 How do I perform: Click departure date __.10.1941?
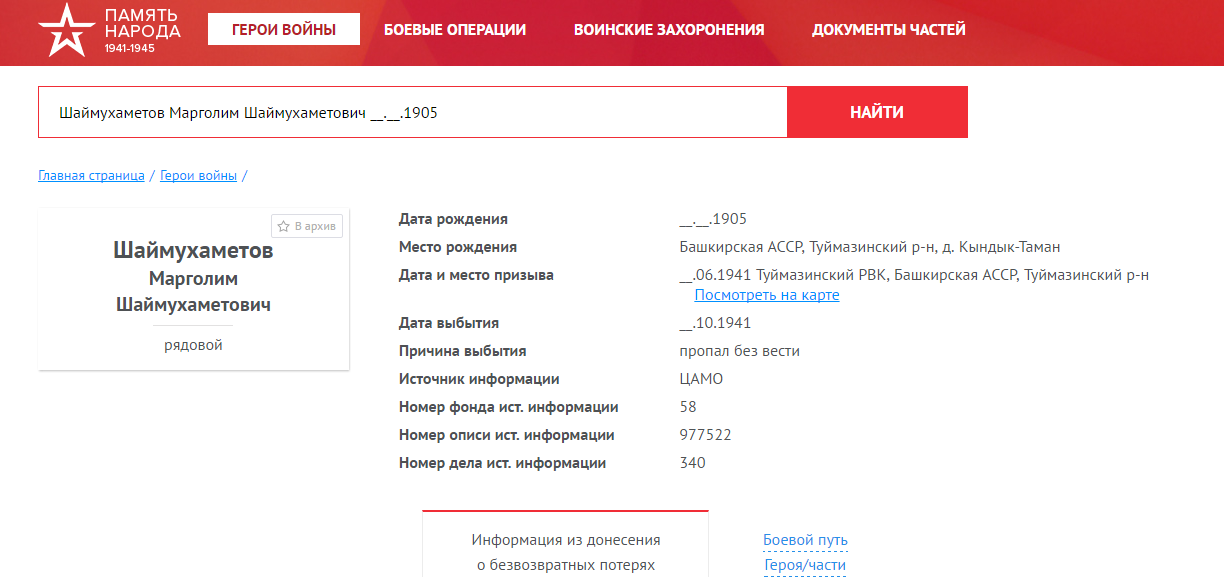click(715, 323)
